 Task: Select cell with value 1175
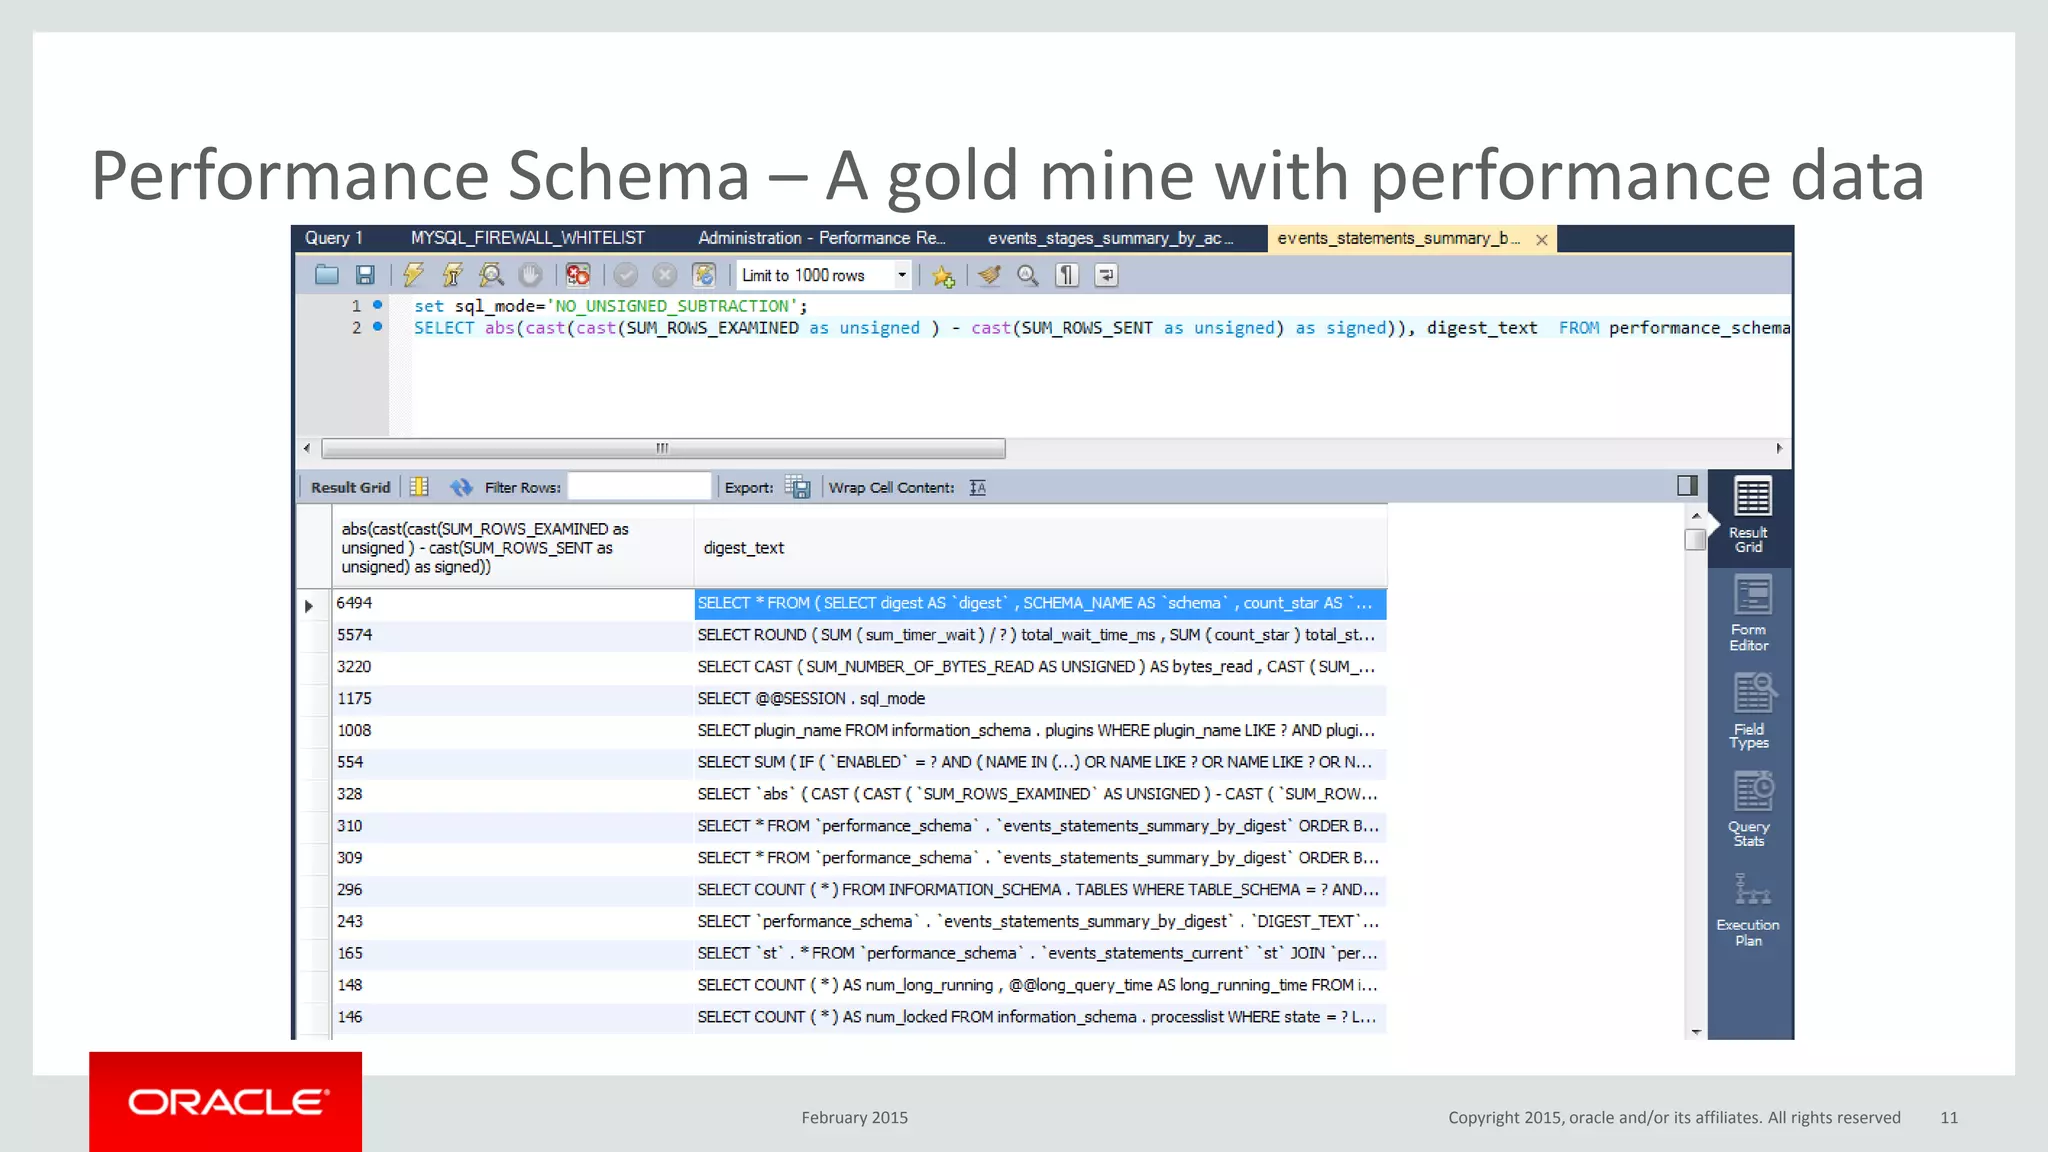coord(513,698)
